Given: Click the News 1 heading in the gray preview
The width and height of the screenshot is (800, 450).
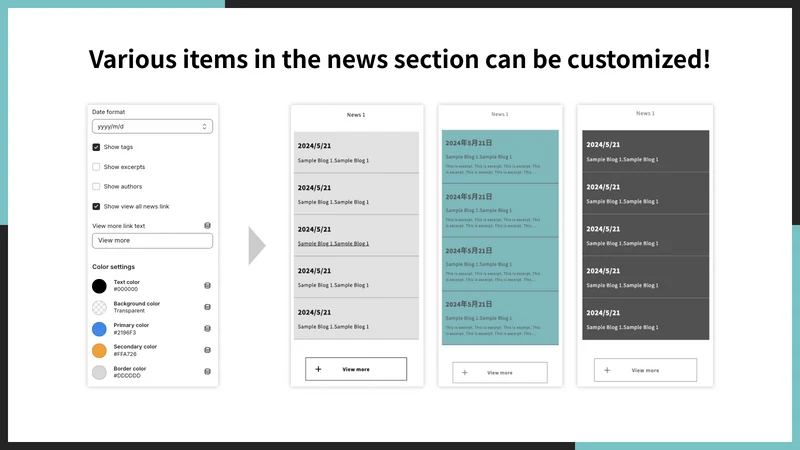Looking at the screenshot, I should point(356,115).
